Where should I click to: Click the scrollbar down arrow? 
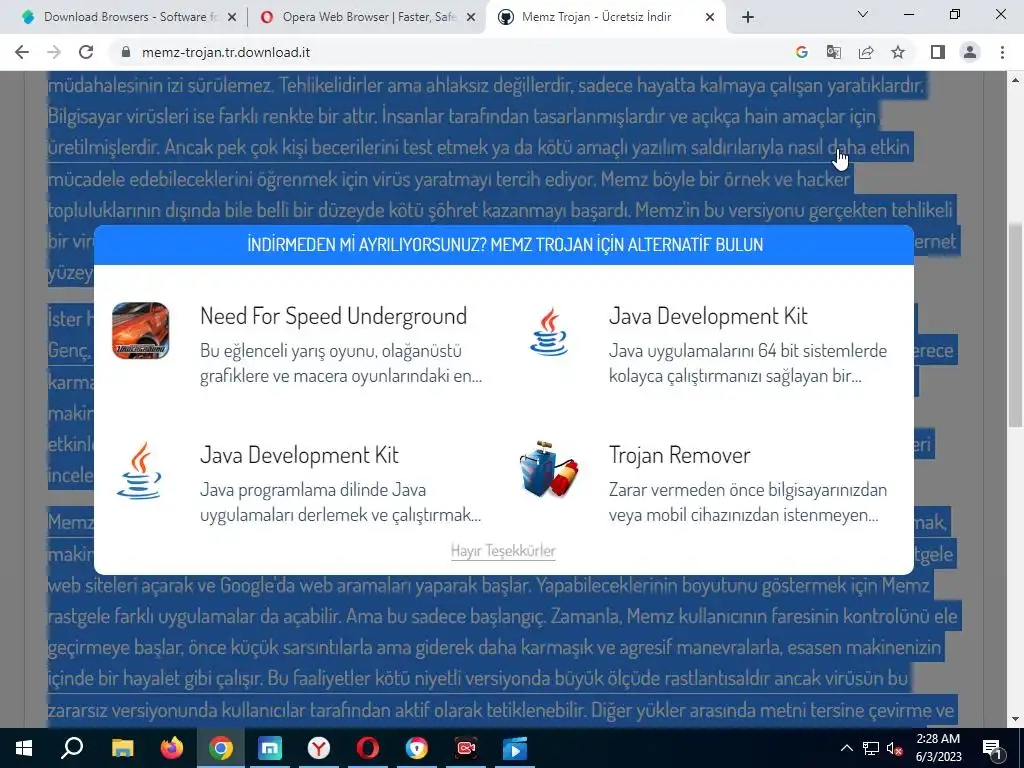pyautogui.click(x=1015, y=720)
